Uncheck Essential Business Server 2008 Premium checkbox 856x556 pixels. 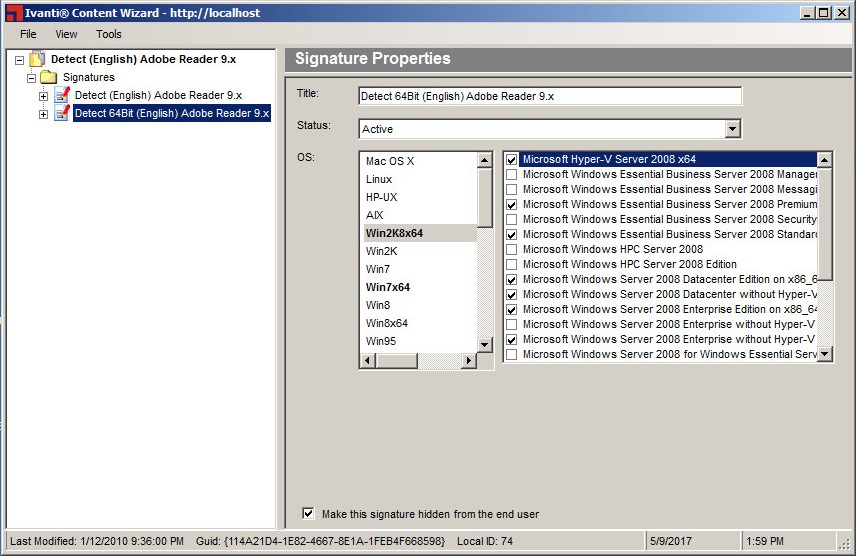click(512, 205)
